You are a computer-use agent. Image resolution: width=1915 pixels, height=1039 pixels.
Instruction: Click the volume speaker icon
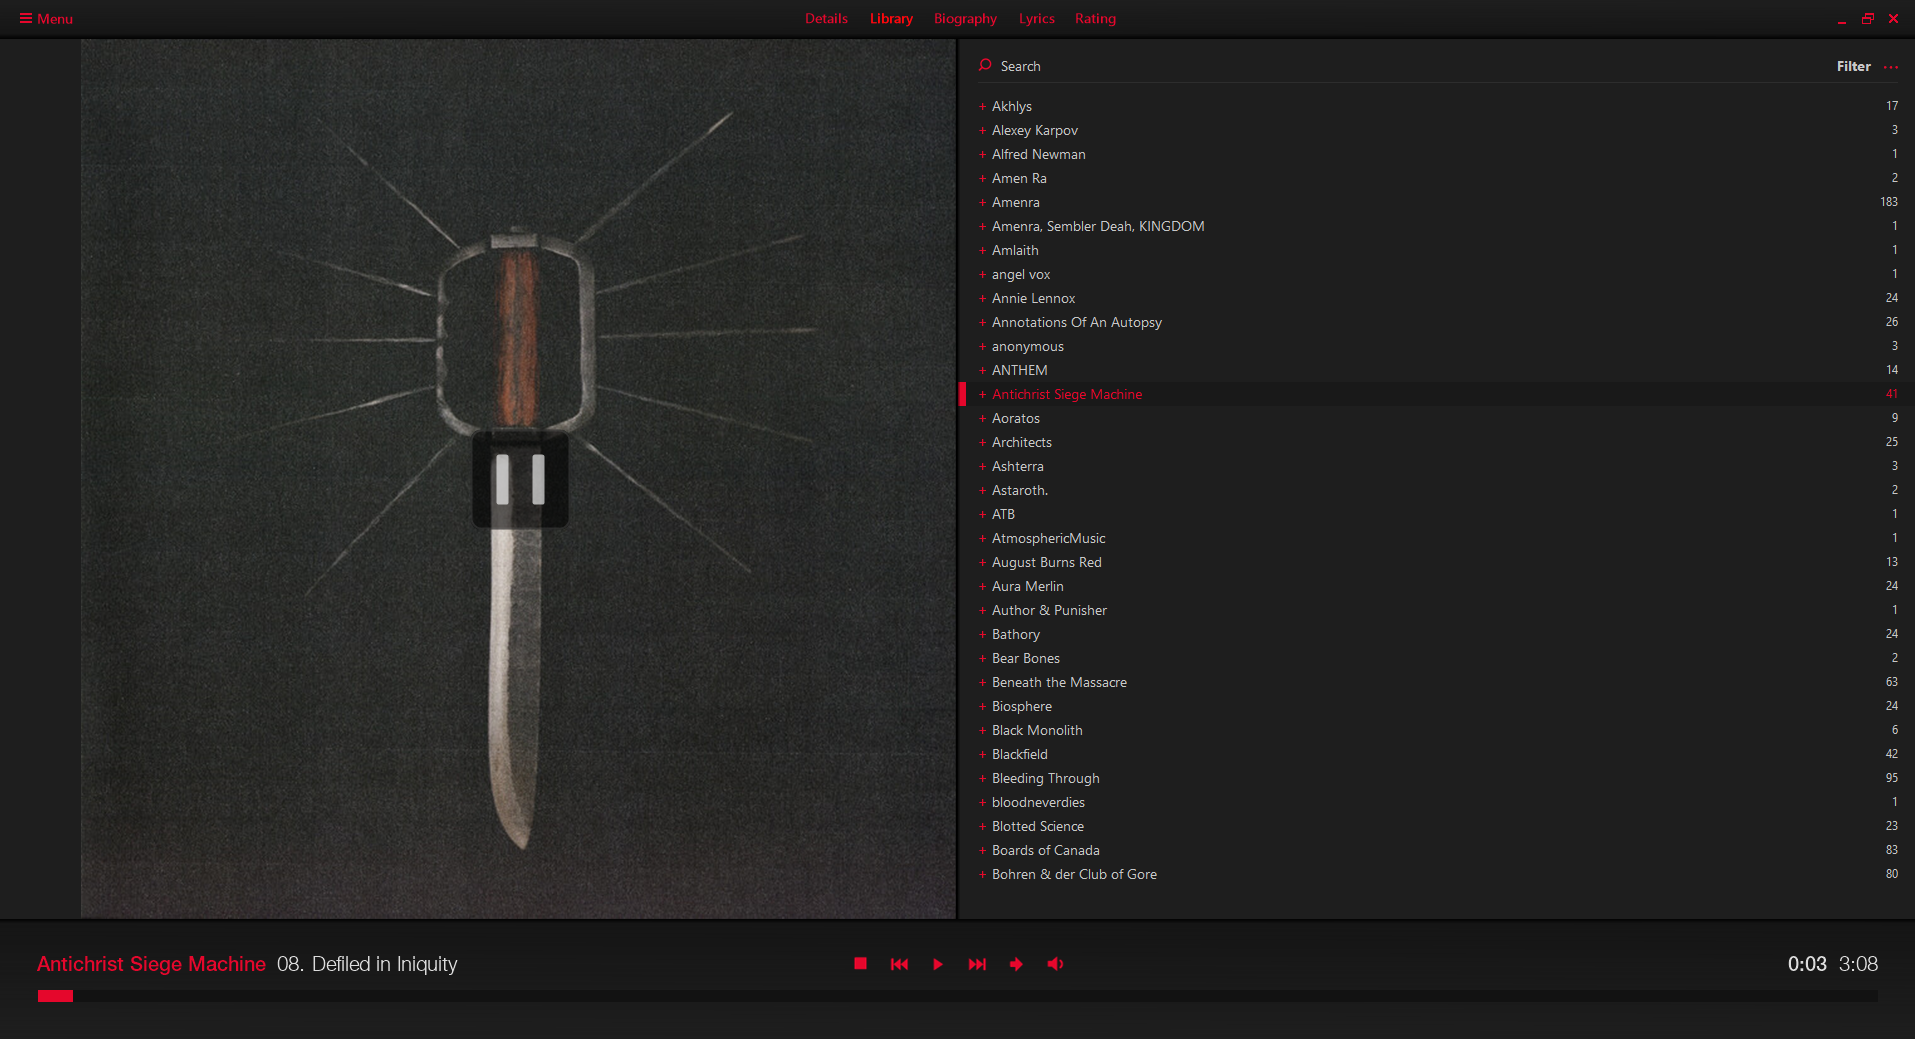tap(1055, 964)
